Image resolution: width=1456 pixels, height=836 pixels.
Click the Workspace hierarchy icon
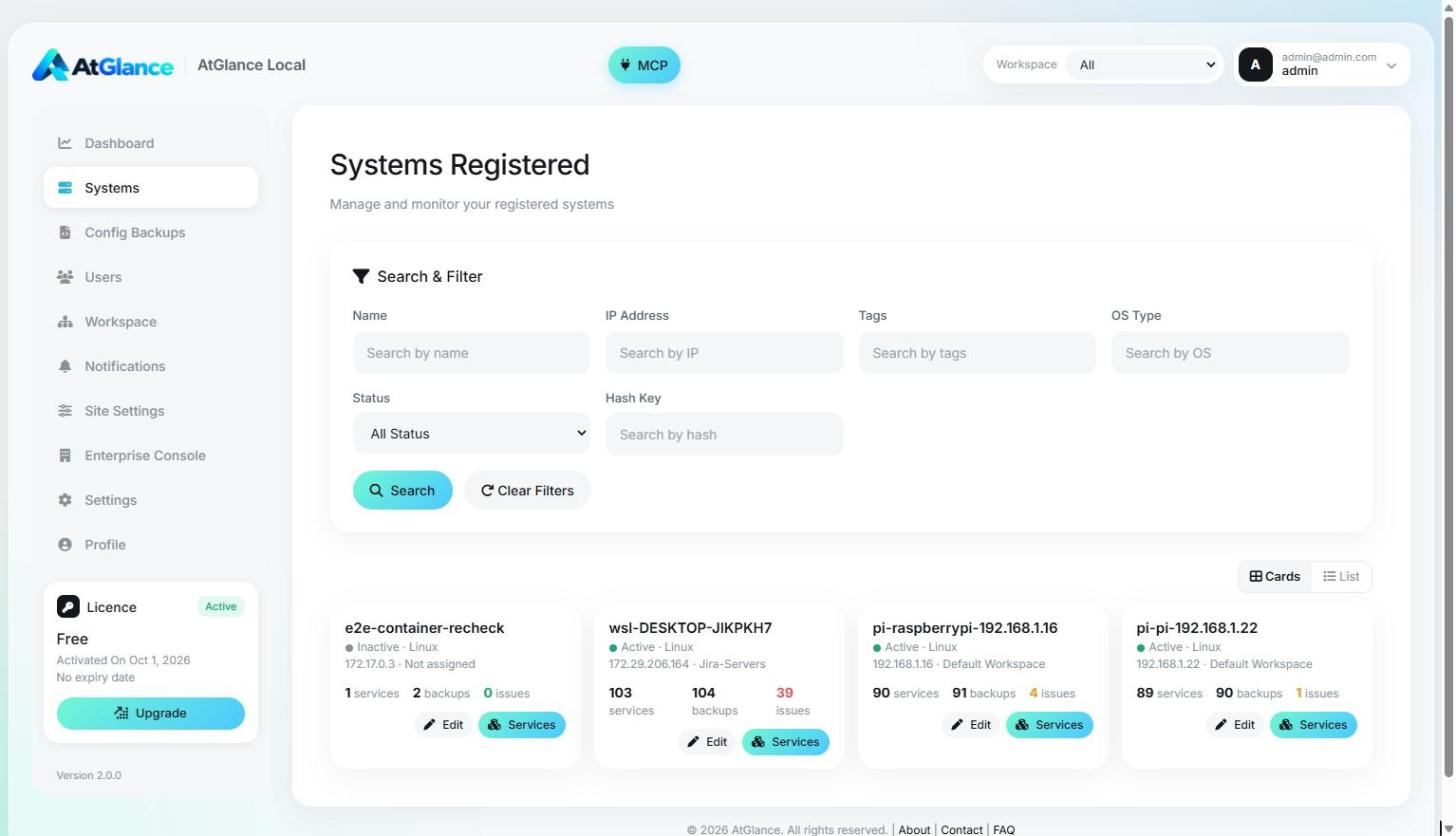pyautogui.click(x=65, y=322)
